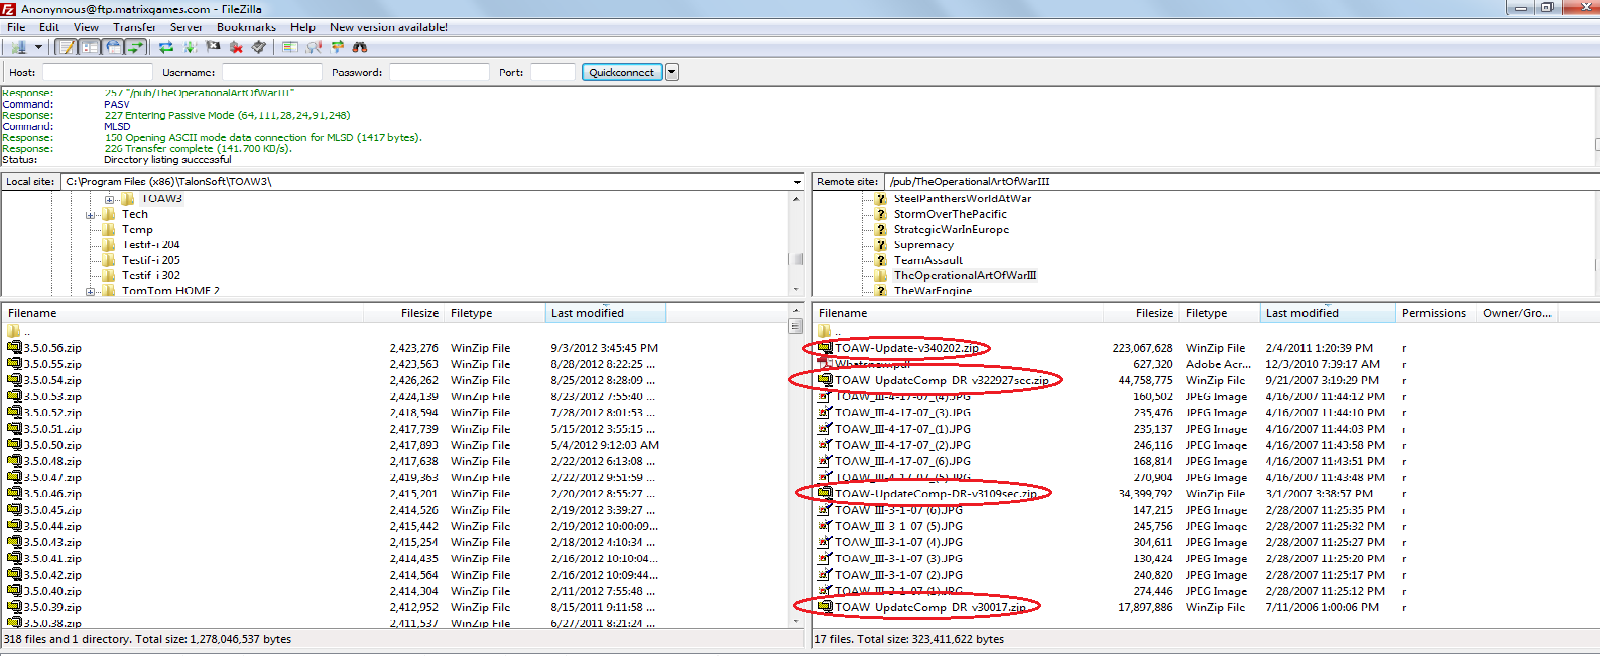Click the local file list scrollbar thumb
Image resolution: width=1604 pixels, height=656 pixels.
(x=796, y=326)
